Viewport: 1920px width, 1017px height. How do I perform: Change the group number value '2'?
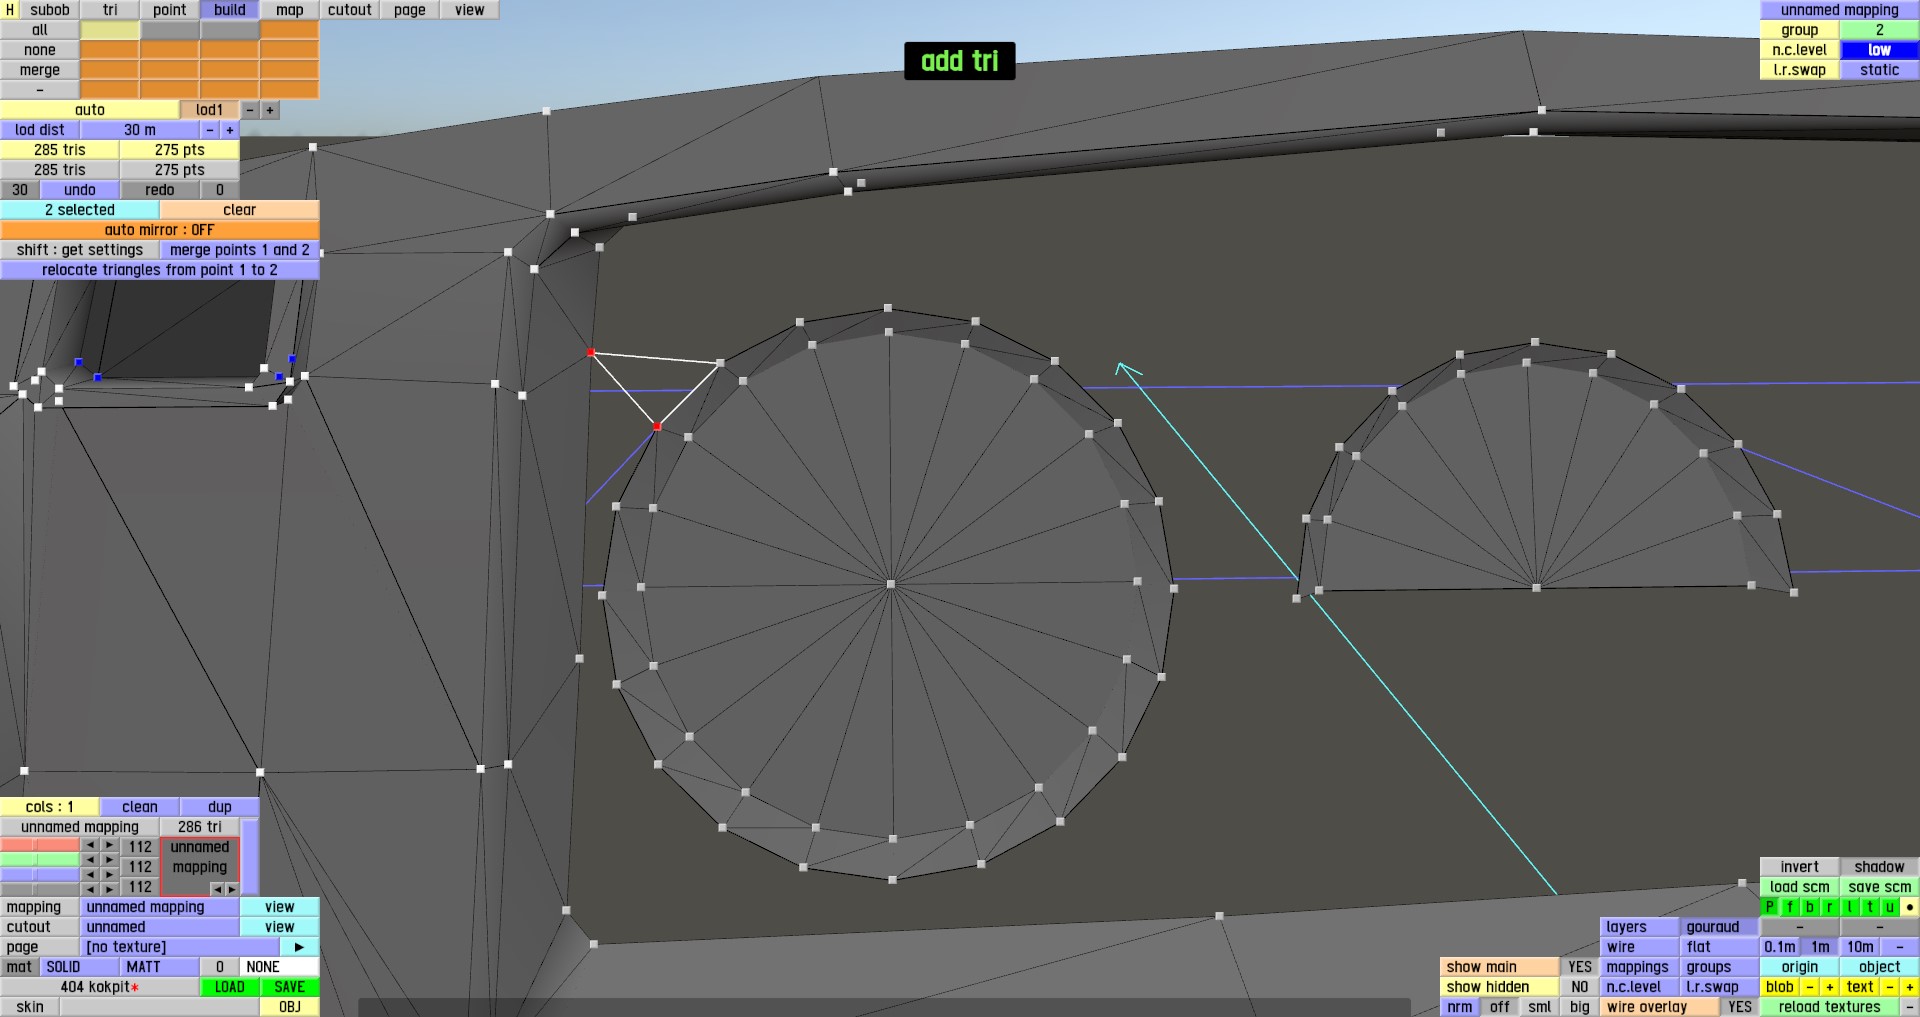(1880, 30)
